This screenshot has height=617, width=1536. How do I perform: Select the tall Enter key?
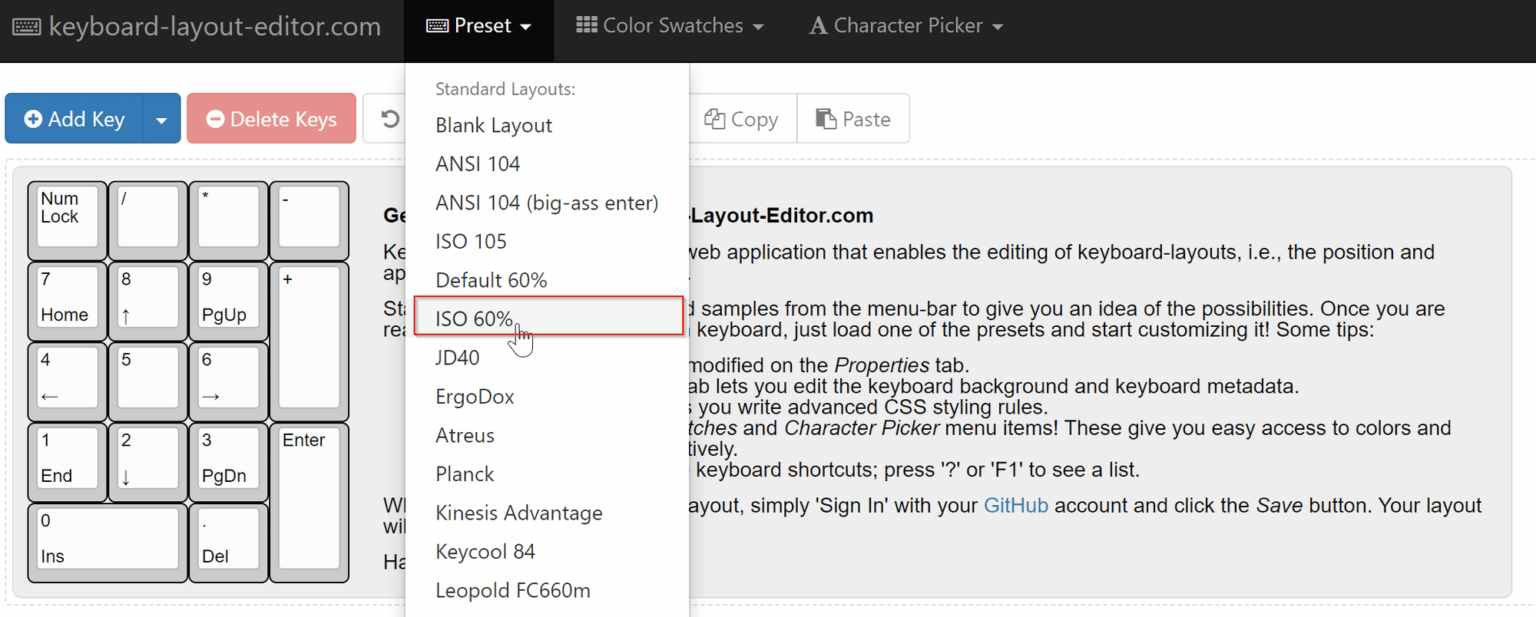click(x=309, y=502)
